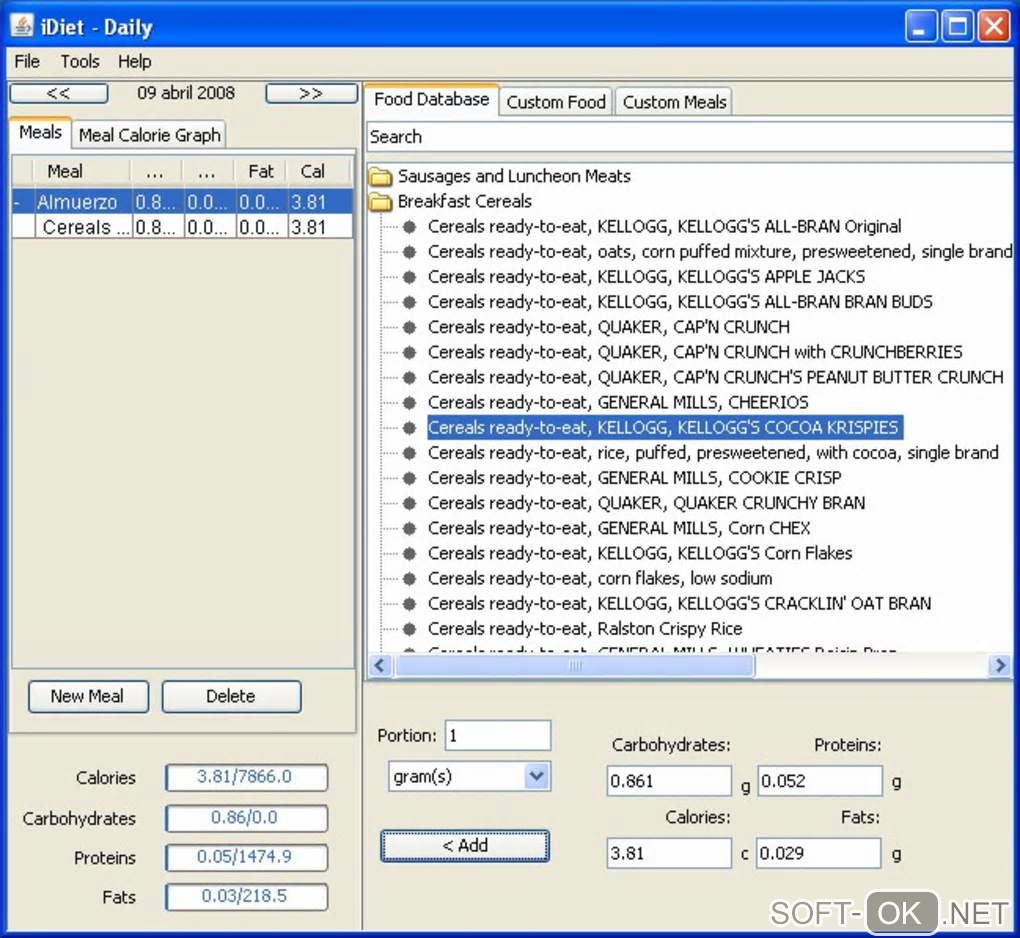Select corn flakes, low sodium item
This screenshot has width=1020, height=938.
pyautogui.click(x=600, y=579)
